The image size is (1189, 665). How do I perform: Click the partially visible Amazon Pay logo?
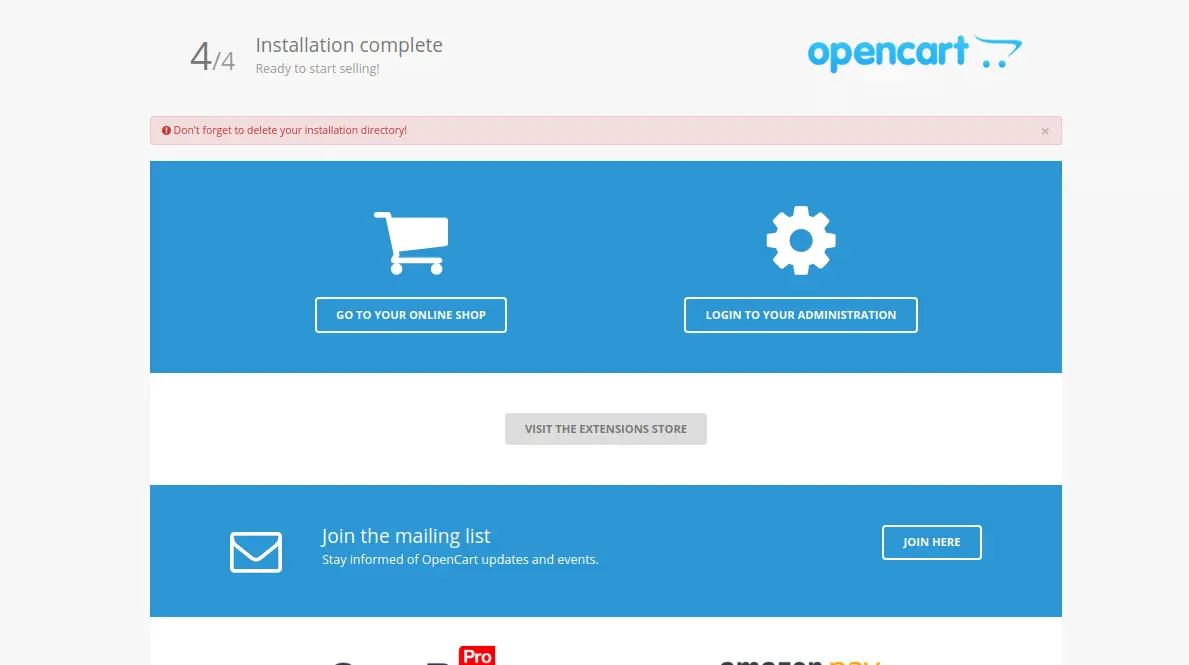click(800, 662)
